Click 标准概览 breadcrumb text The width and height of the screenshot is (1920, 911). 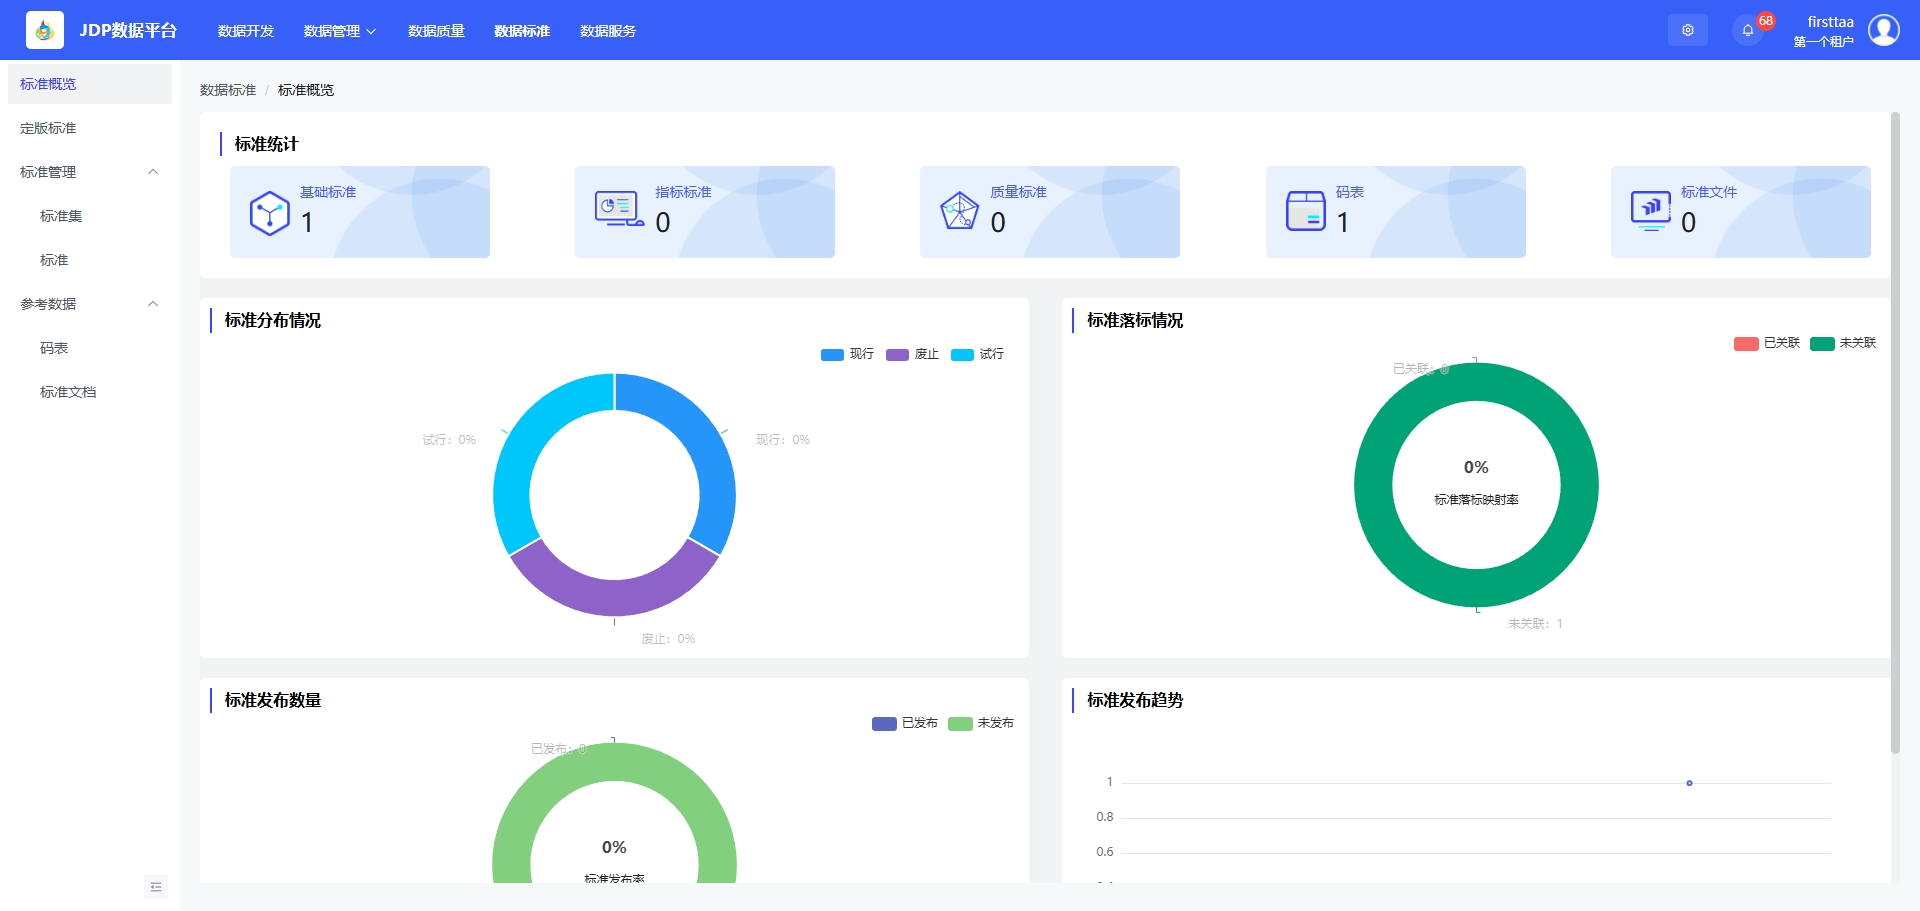pyautogui.click(x=306, y=90)
